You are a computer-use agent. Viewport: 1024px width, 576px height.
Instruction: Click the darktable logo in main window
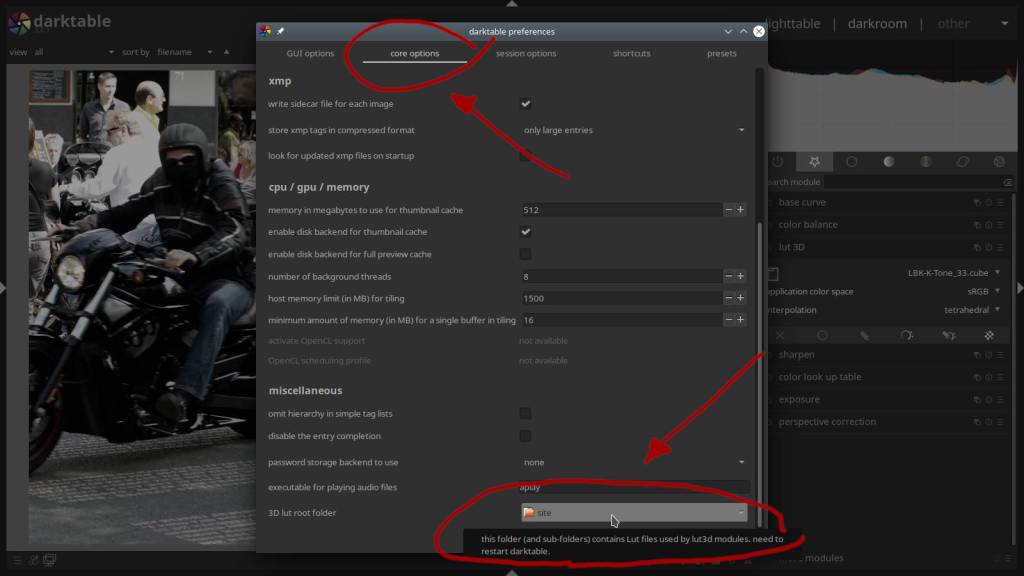[19, 23]
